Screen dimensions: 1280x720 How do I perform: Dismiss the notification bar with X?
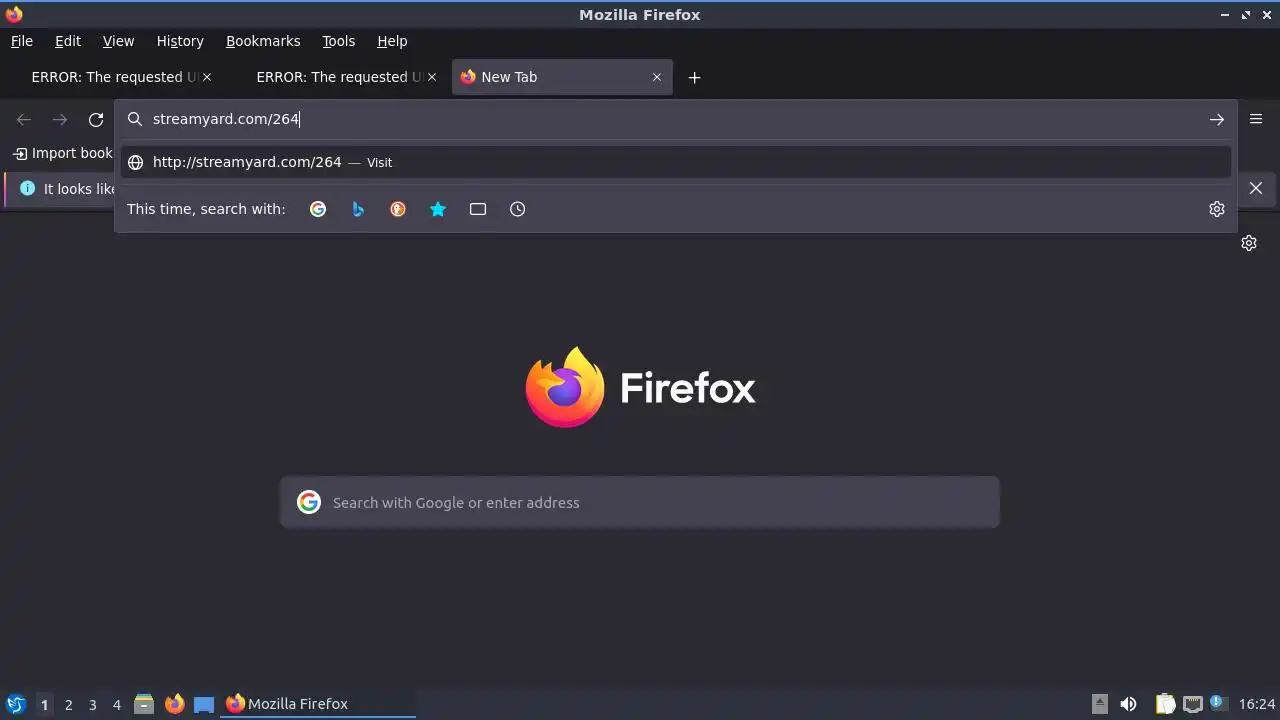coord(1256,188)
